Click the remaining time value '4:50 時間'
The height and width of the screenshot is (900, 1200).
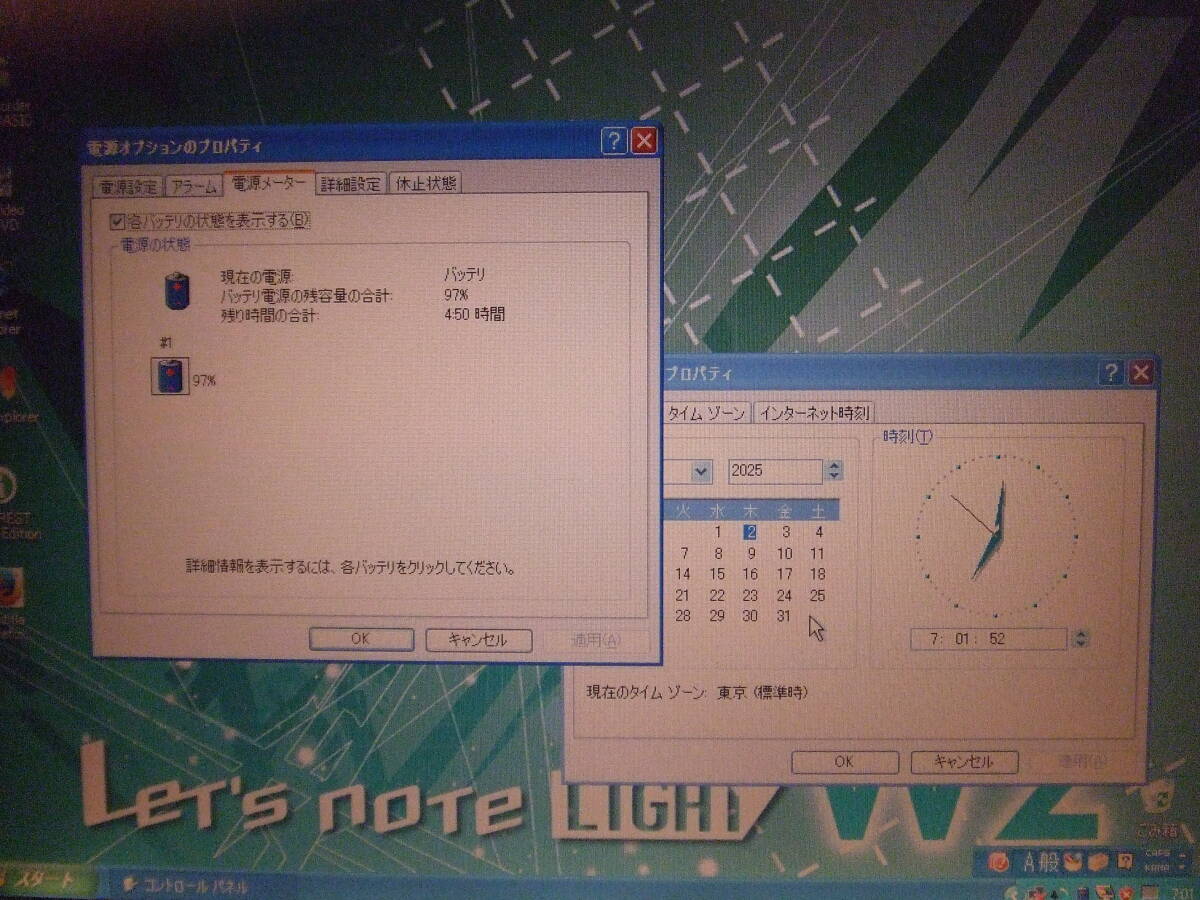tap(475, 314)
